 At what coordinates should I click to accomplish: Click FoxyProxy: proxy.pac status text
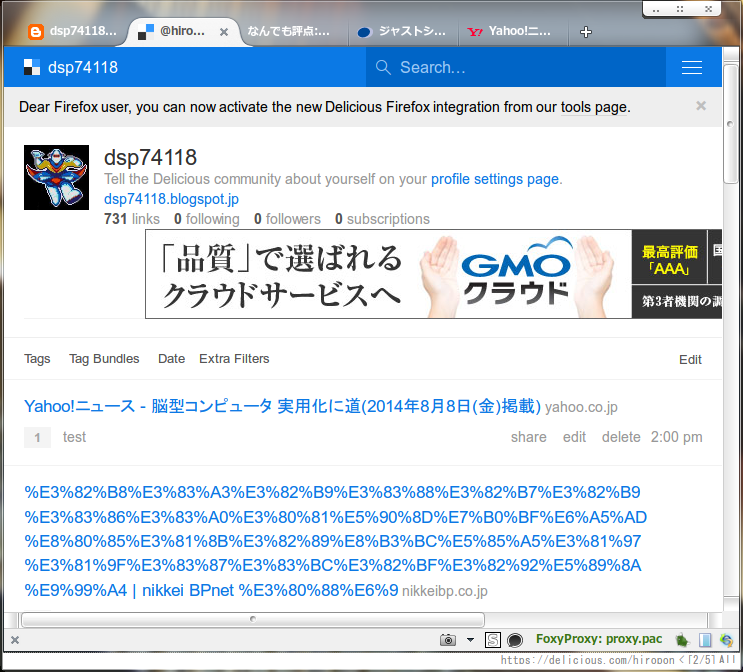tap(599, 639)
